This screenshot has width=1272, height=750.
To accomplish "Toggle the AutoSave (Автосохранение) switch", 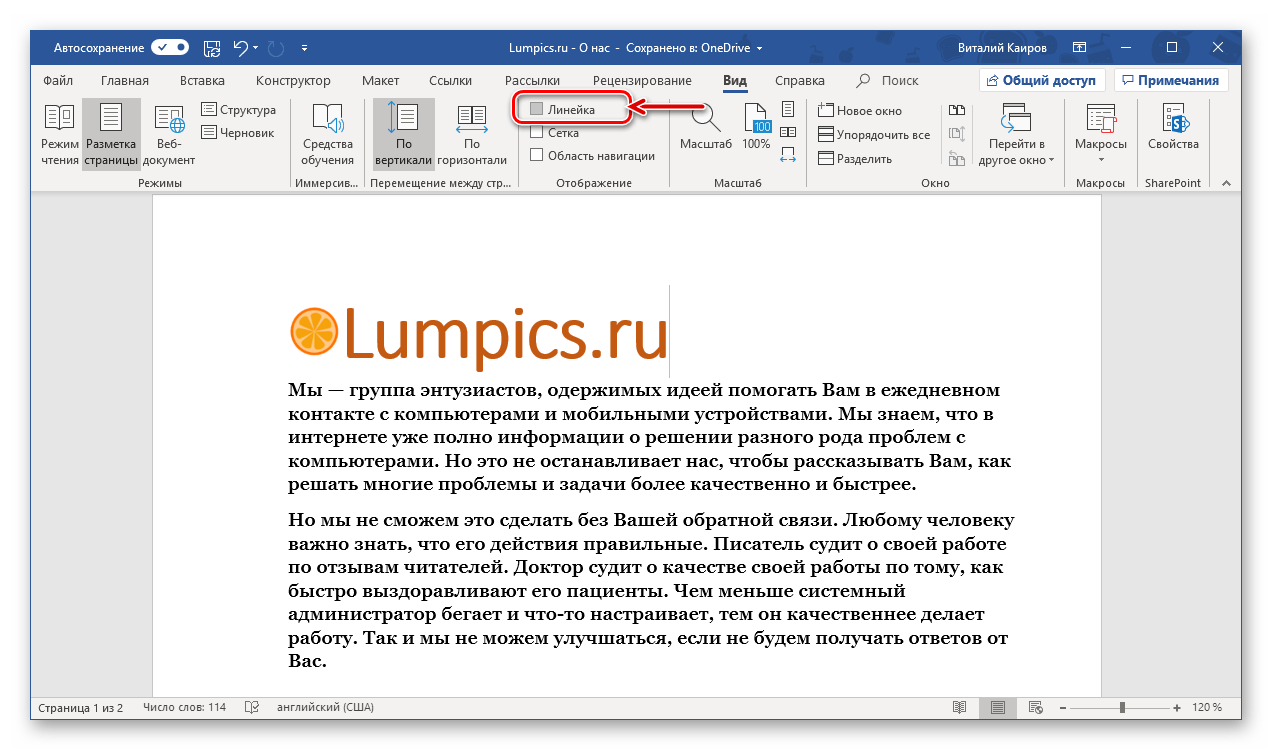I will coord(170,47).
